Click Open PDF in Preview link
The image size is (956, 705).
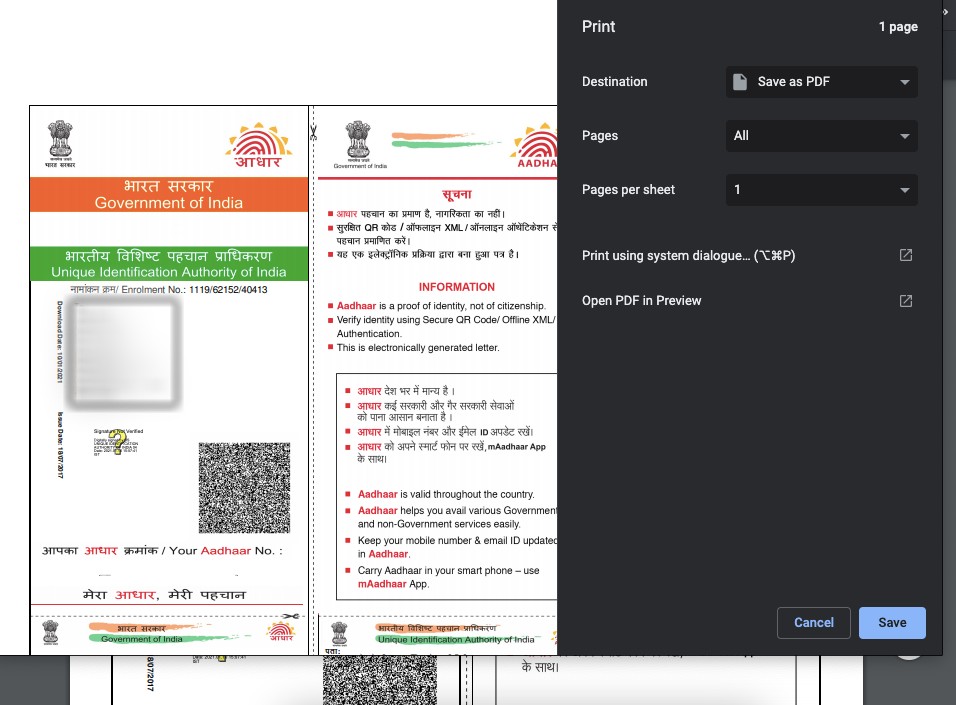click(641, 301)
